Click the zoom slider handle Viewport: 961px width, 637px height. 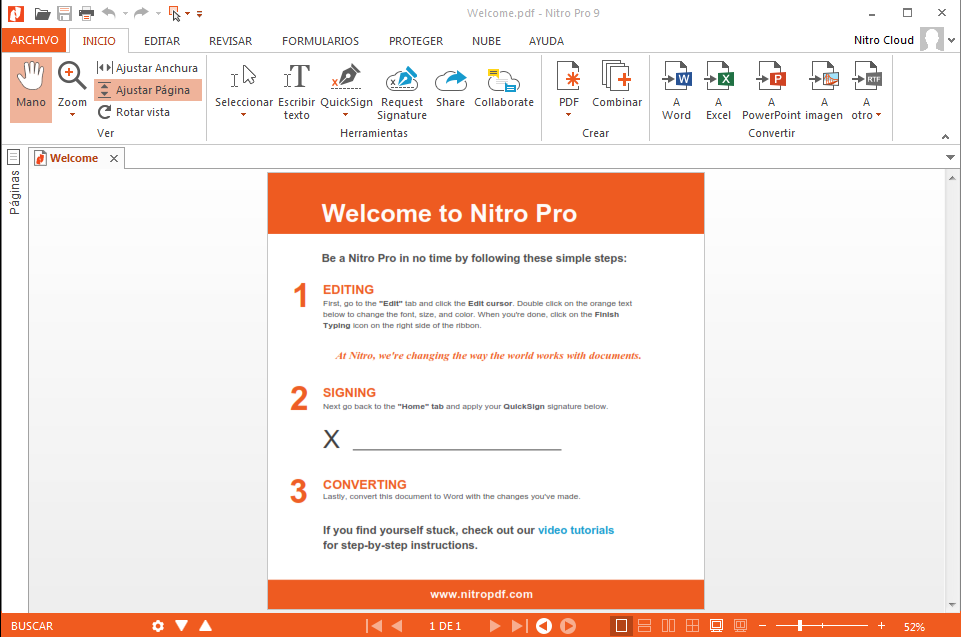tap(800, 625)
